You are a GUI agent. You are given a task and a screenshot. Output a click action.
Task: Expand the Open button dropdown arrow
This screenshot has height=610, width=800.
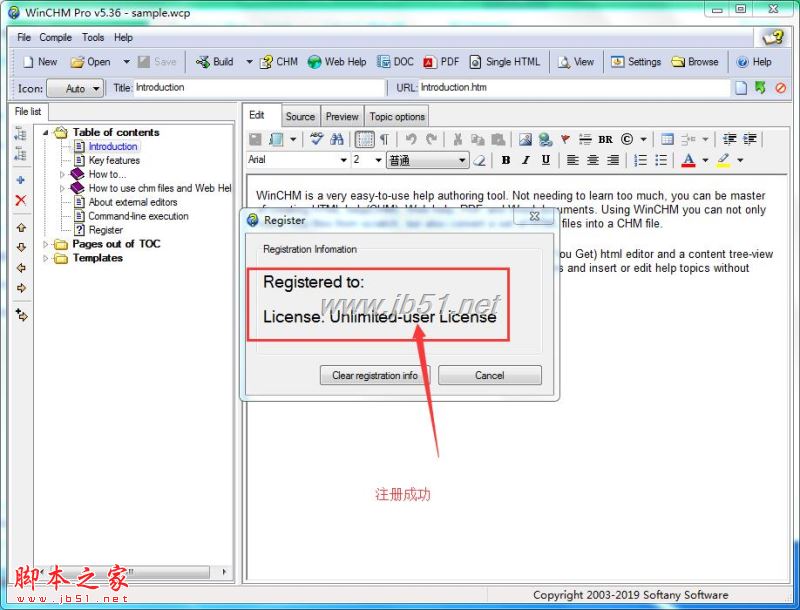[x=126, y=62]
